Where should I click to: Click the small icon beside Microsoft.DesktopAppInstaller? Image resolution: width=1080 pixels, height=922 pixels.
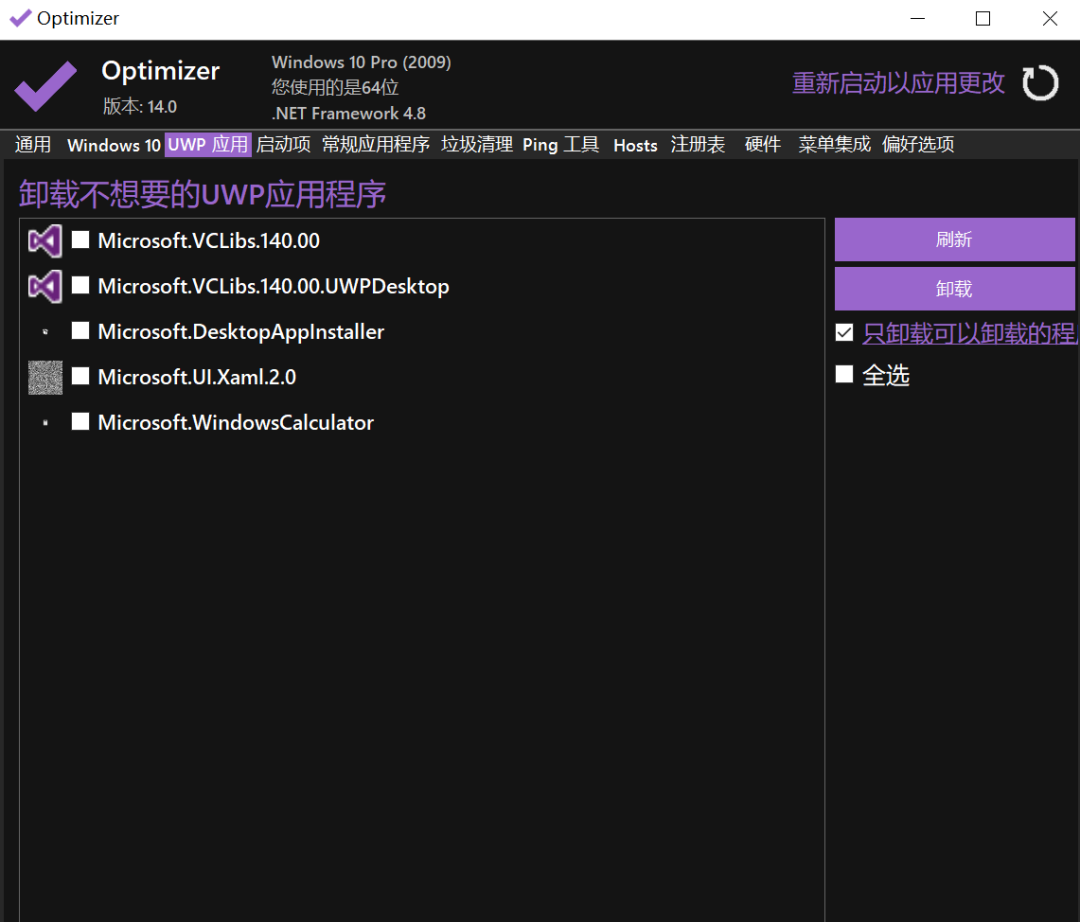tap(45, 332)
